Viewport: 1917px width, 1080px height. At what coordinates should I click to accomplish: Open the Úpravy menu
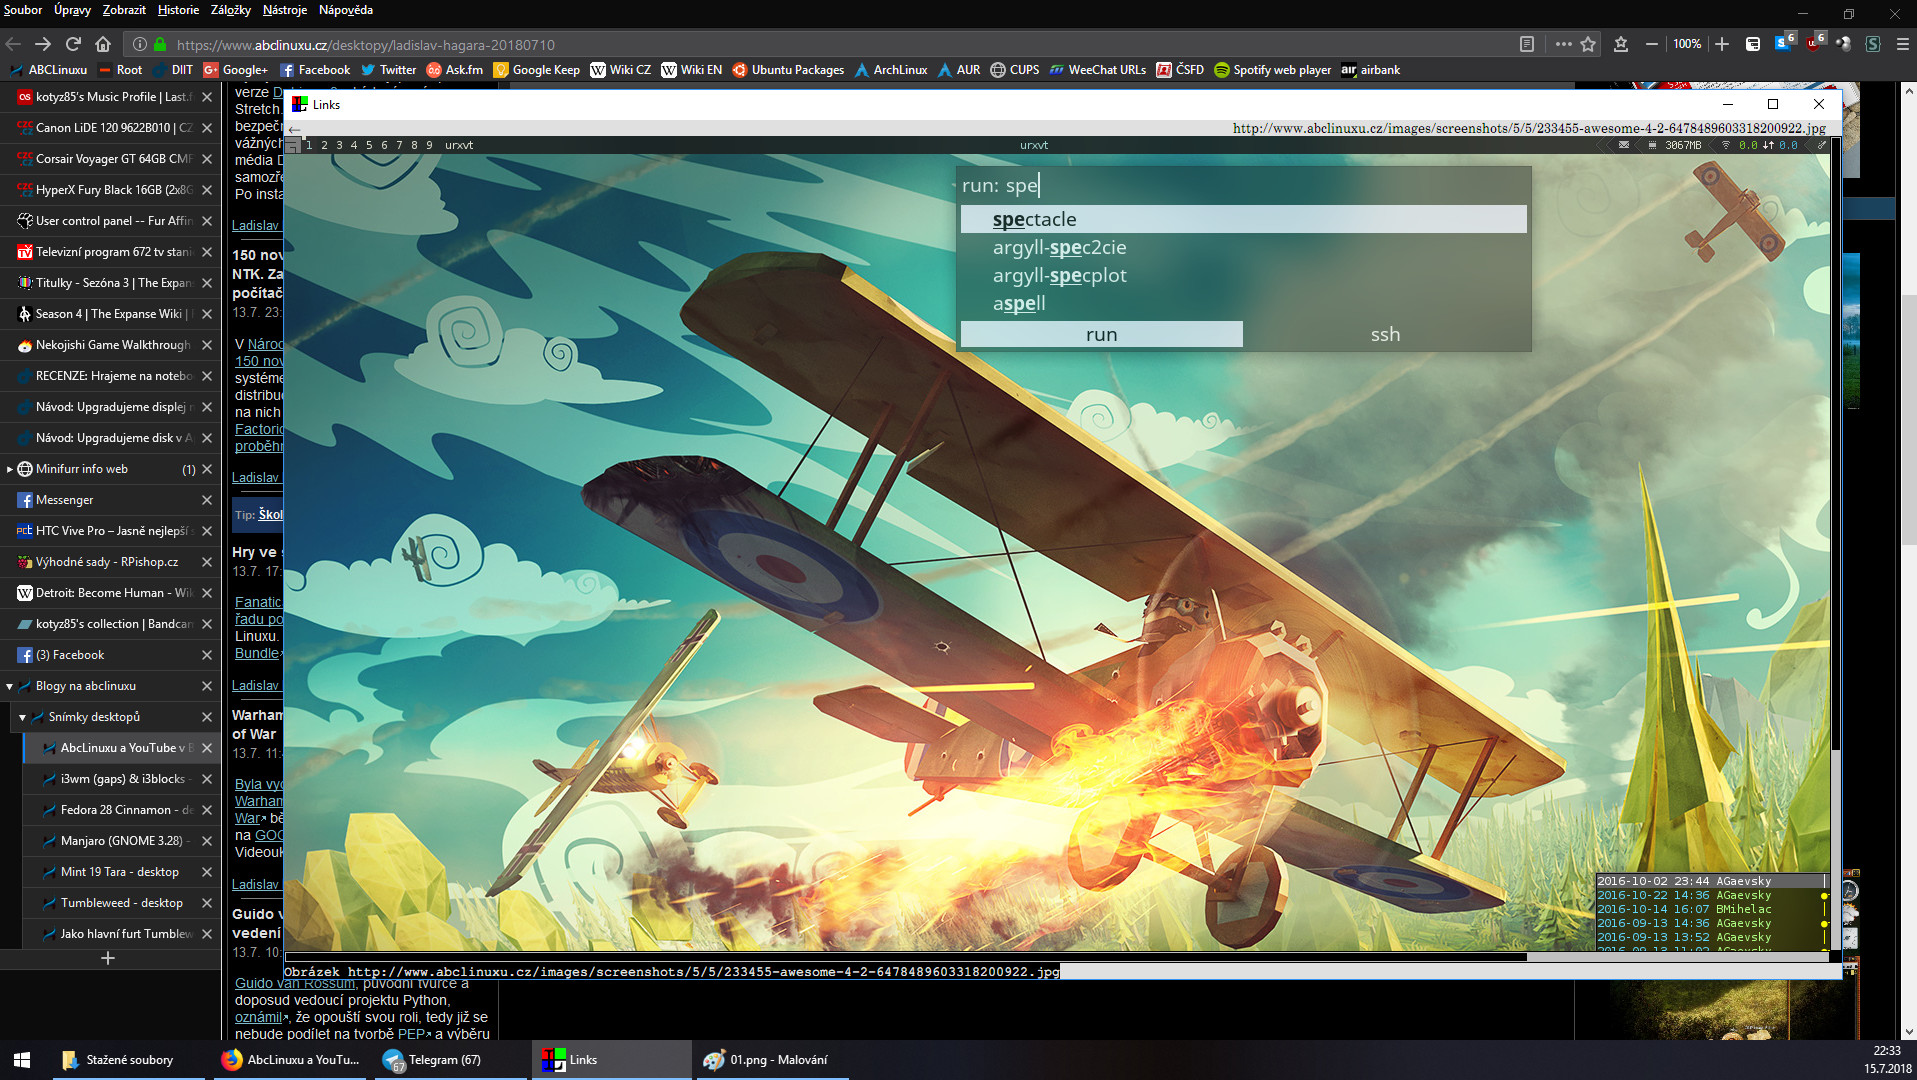(x=72, y=10)
